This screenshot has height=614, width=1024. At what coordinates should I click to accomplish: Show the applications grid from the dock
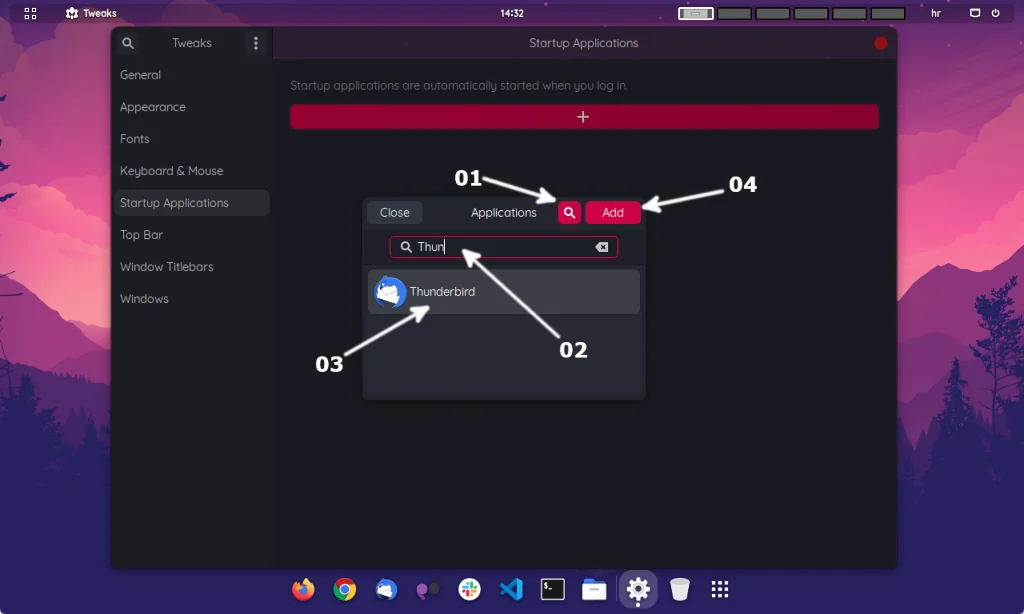pyautogui.click(x=722, y=590)
